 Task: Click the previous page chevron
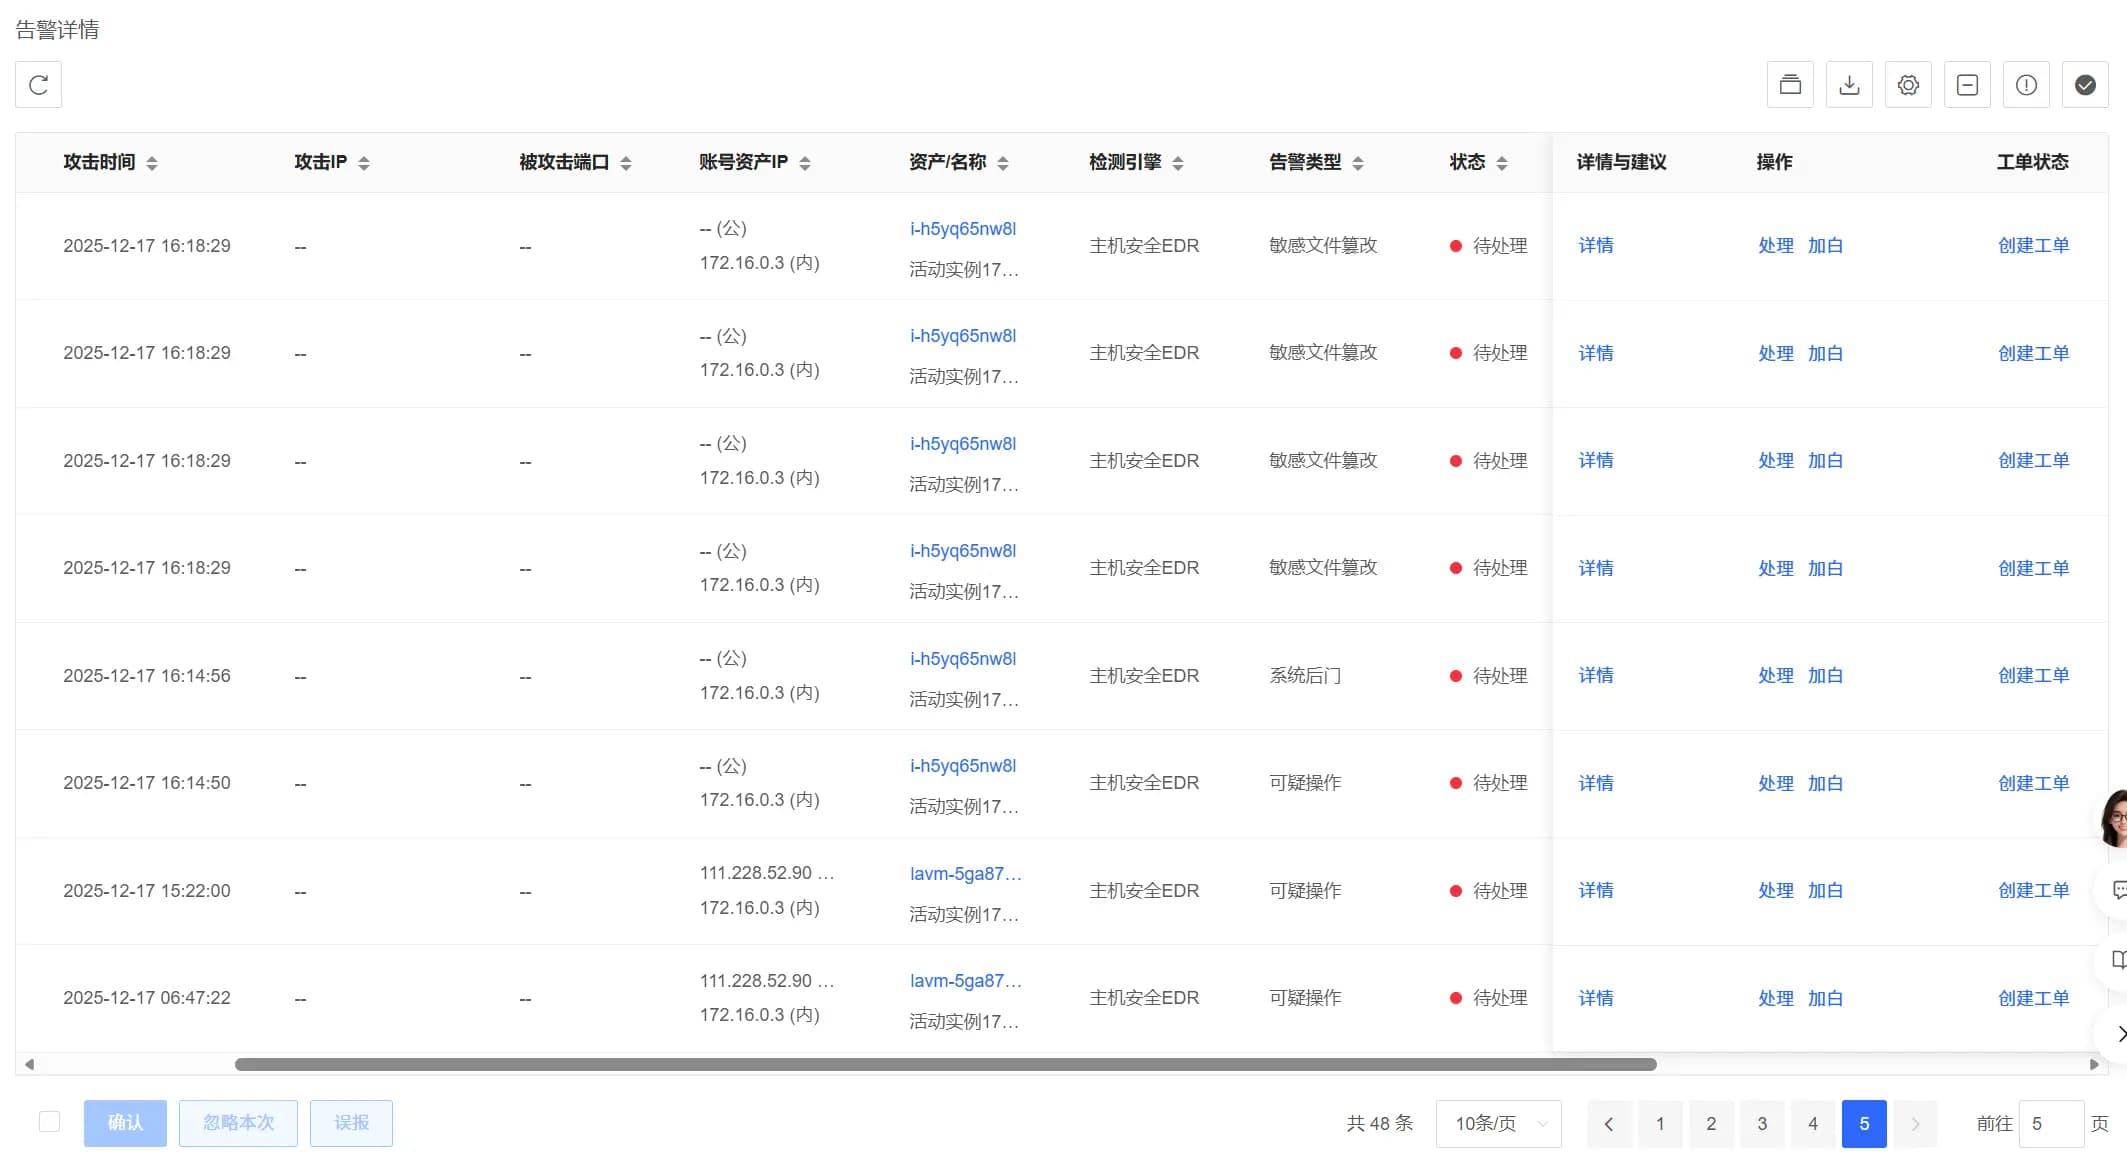point(1609,1123)
